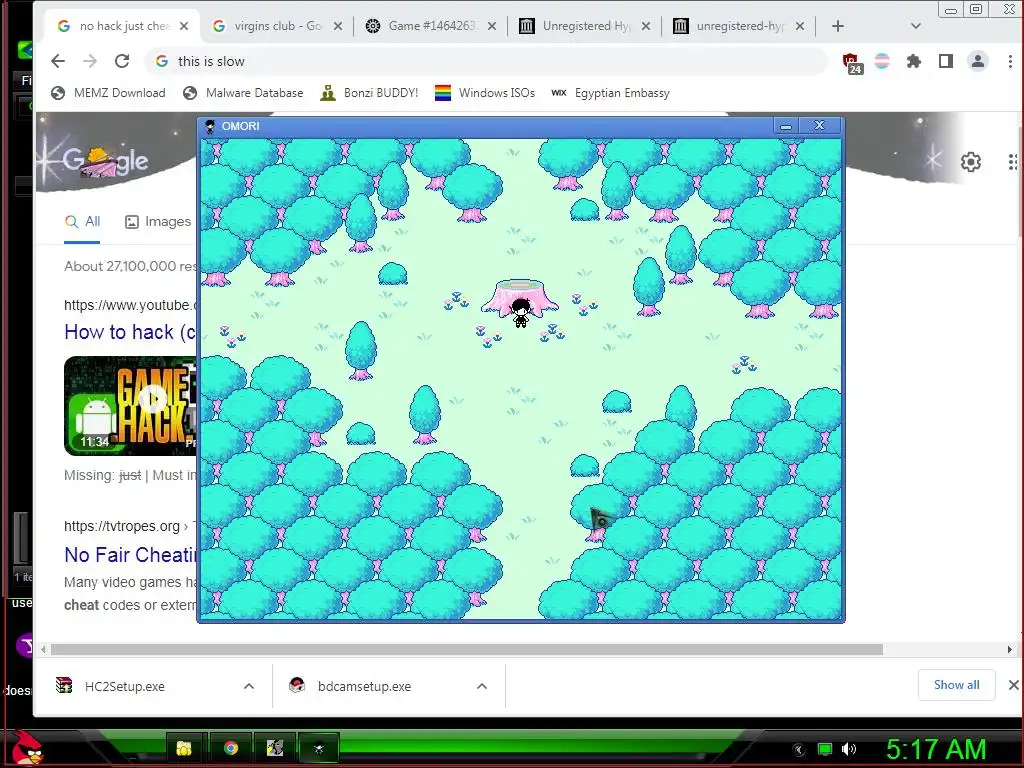The height and width of the screenshot is (768, 1024).
Task: Reload the current page
Action: pyautogui.click(x=122, y=61)
